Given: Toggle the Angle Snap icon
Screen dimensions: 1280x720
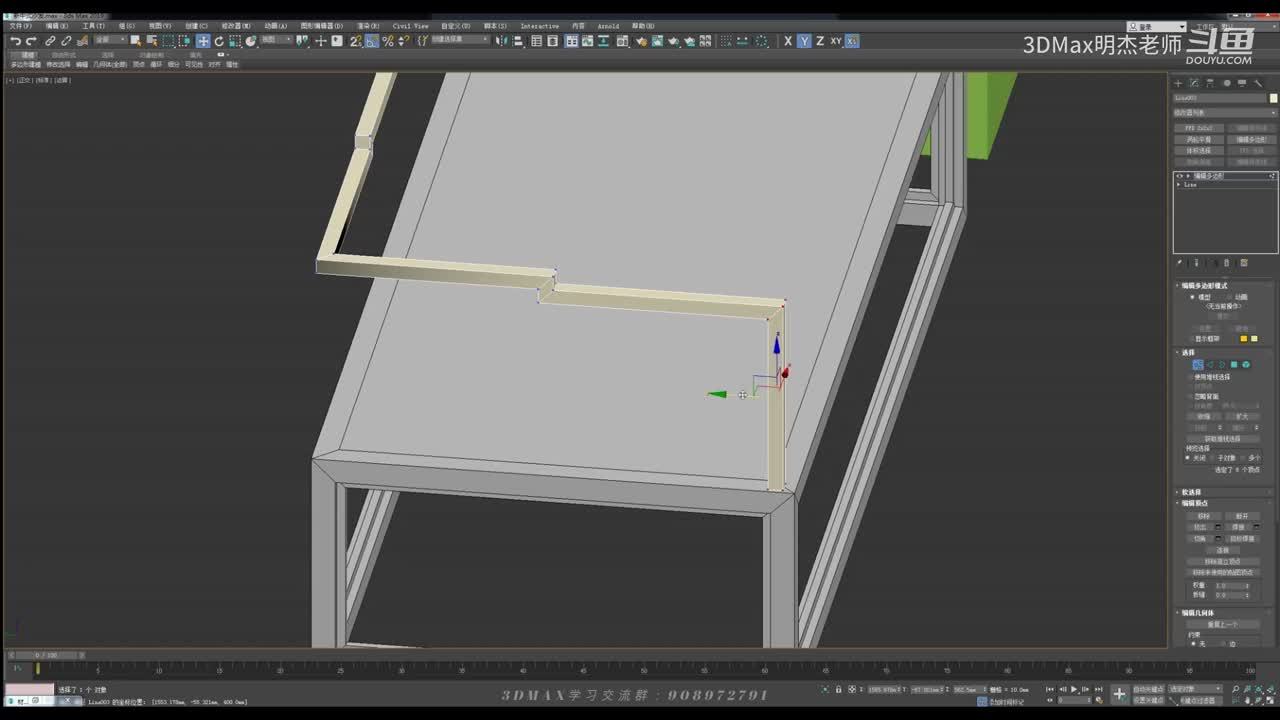Looking at the screenshot, I should click(371, 41).
